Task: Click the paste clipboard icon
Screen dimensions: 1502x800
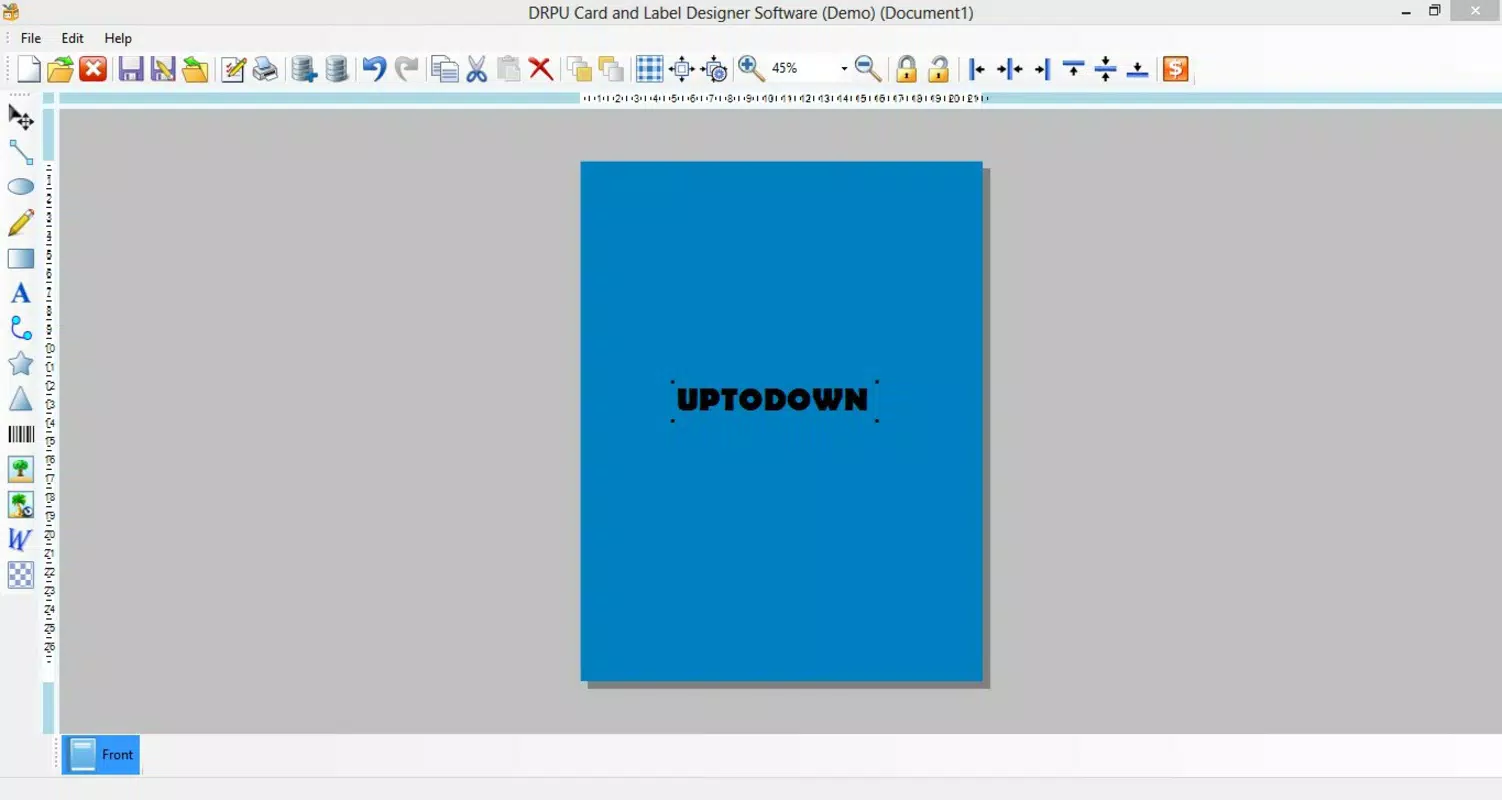Action: click(509, 69)
